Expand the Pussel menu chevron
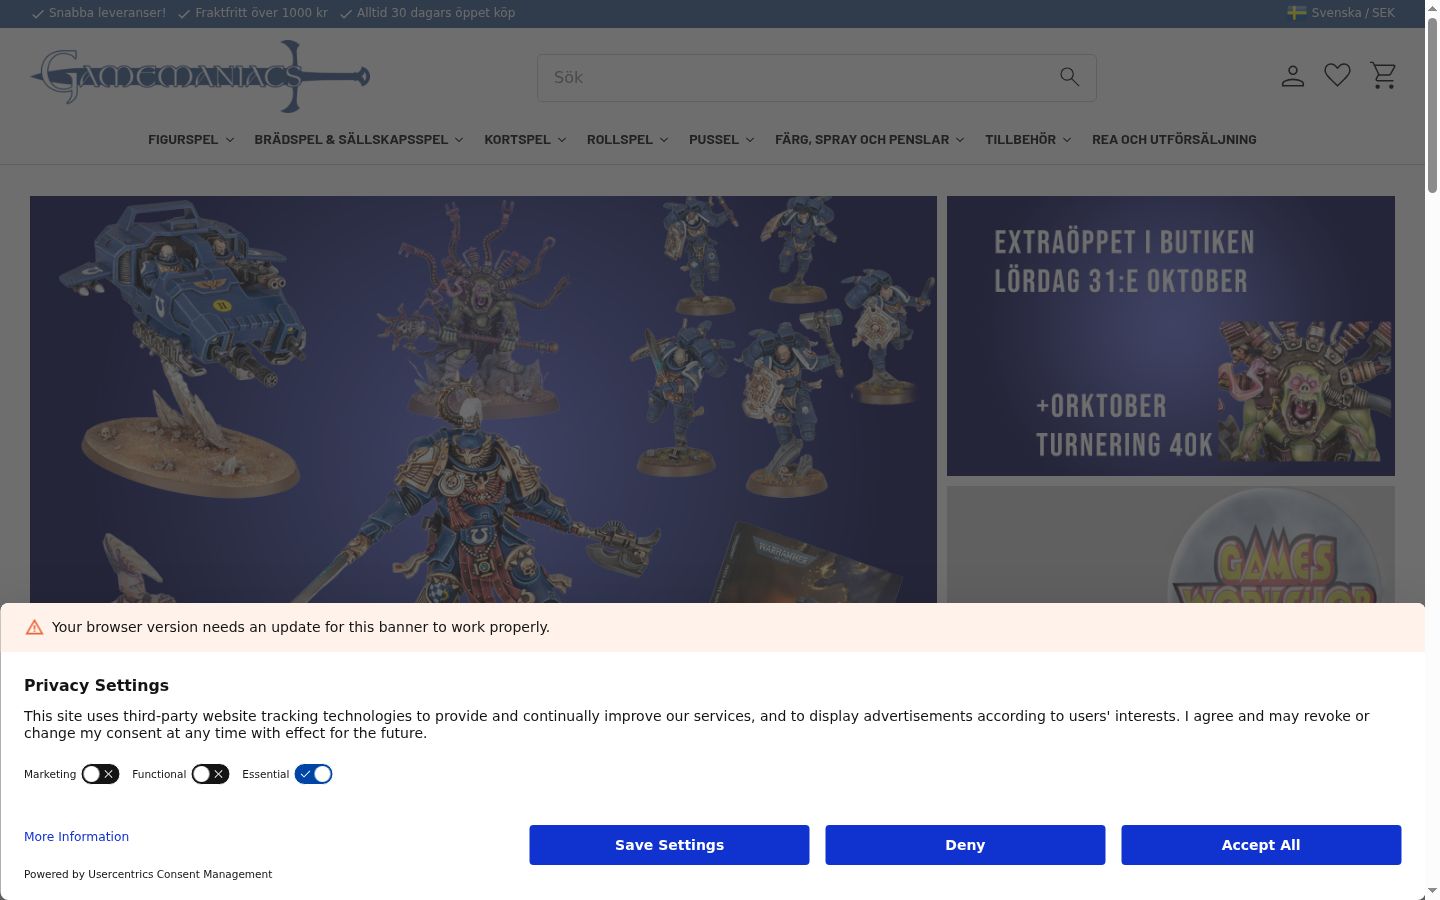This screenshot has width=1440, height=900. (x=750, y=140)
